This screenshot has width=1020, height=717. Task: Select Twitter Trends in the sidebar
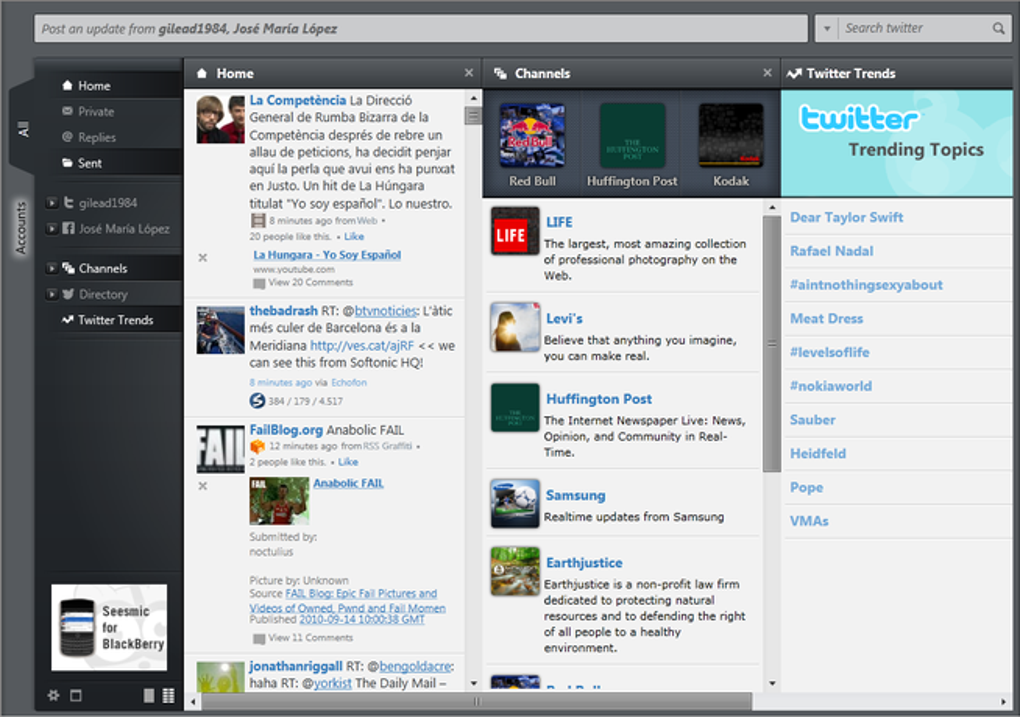pos(115,320)
